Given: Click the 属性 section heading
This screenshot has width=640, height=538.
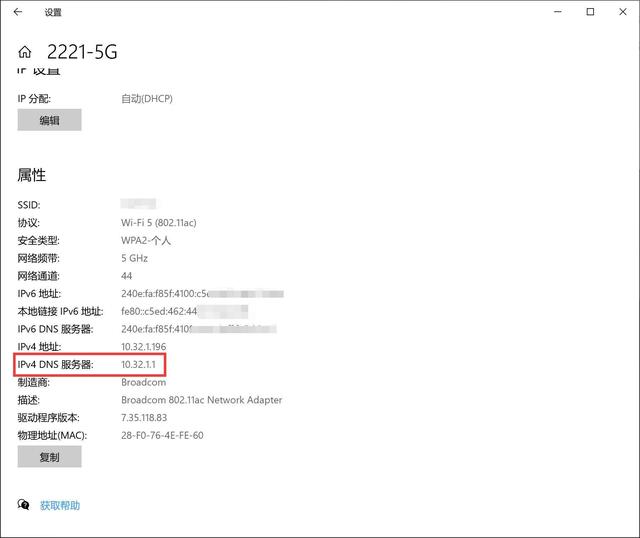Looking at the screenshot, I should [x=32, y=175].
